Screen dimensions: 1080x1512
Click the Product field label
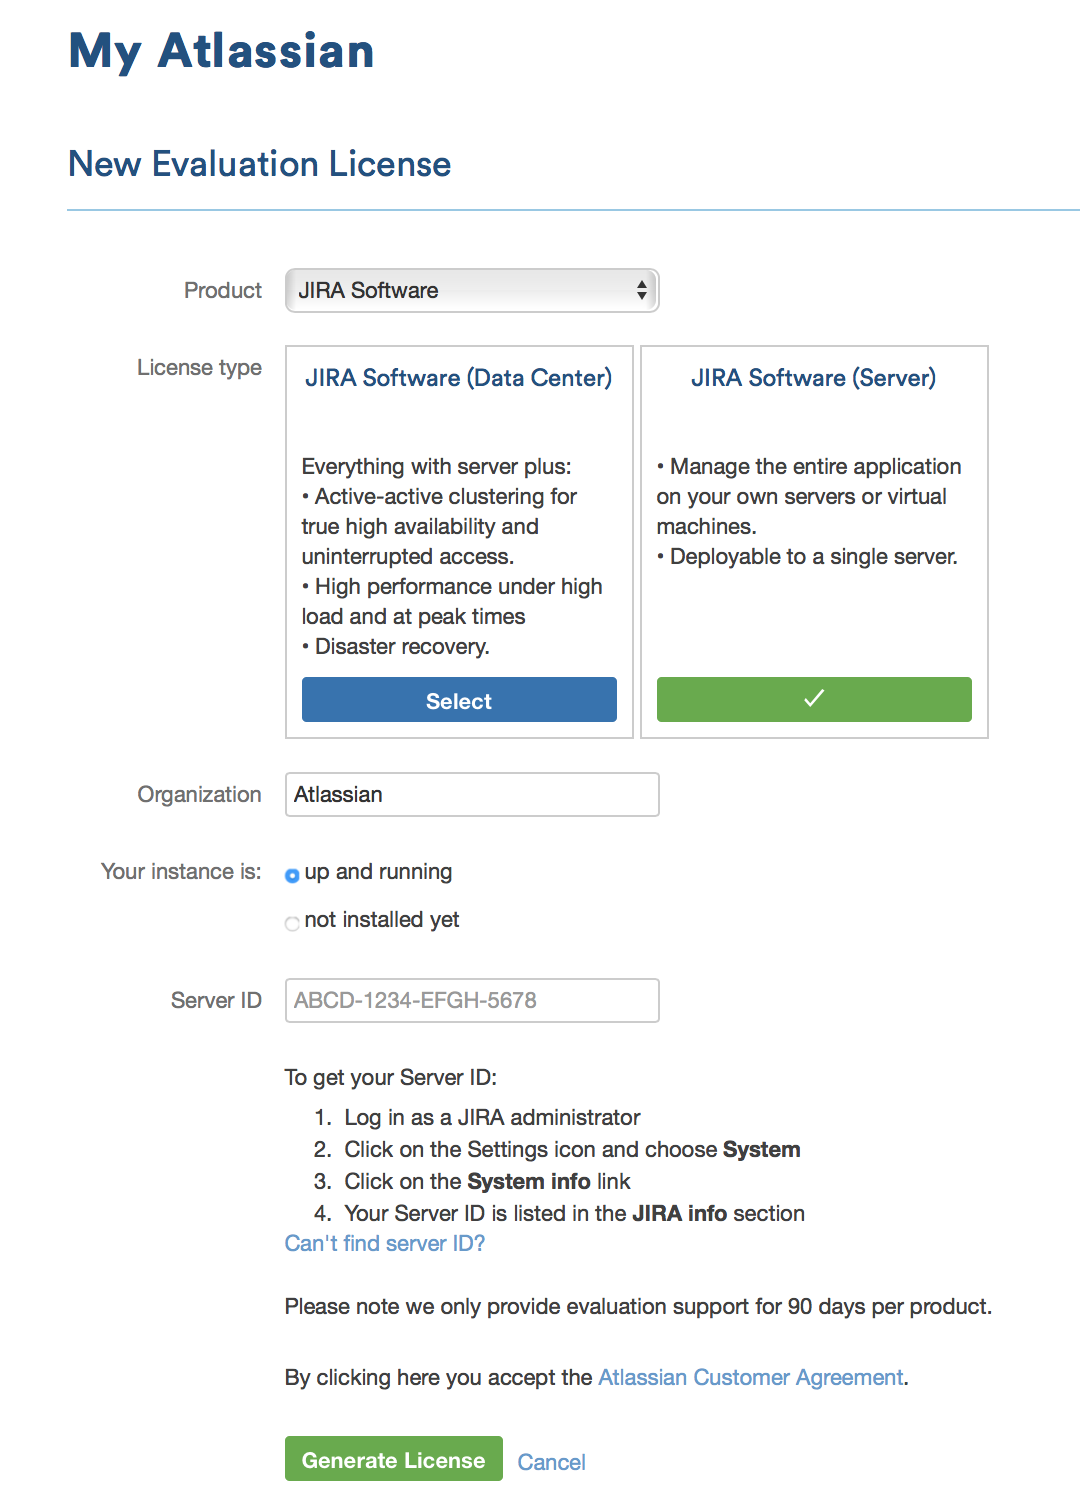point(223,290)
